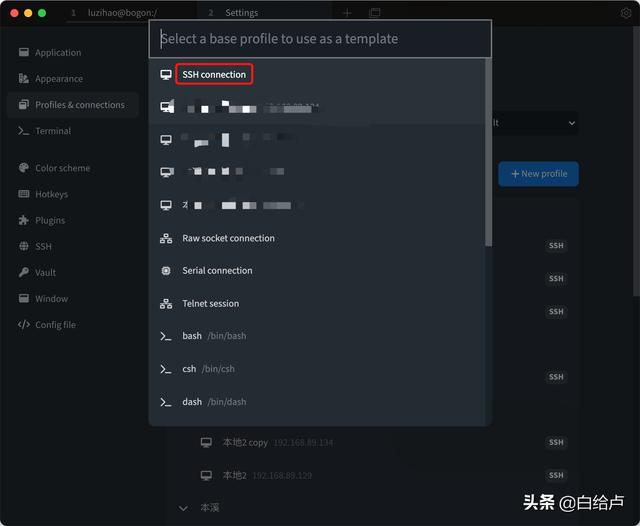Image resolution: width=640 pixels, height=526 pixels.
Task: Click the Hotkeys keyboard icon
Action: 24,194
